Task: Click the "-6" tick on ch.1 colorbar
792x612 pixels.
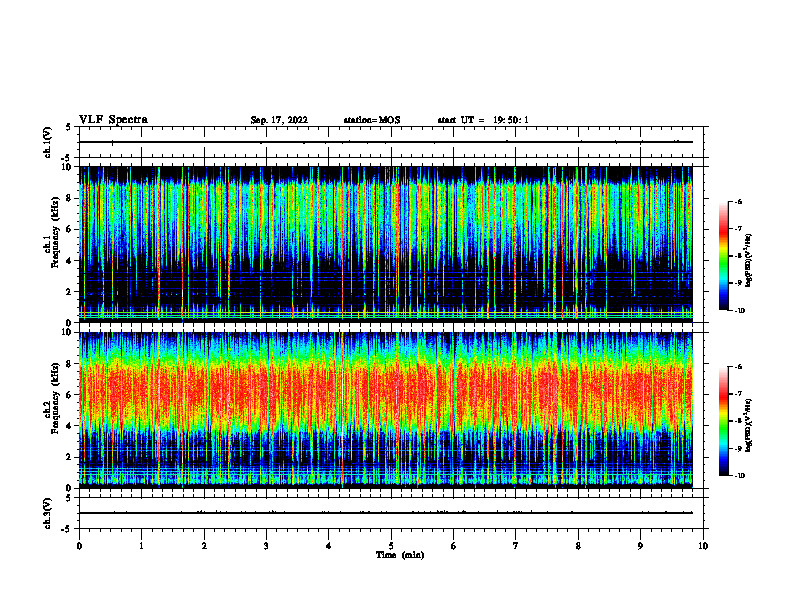Action: (738, 201)
